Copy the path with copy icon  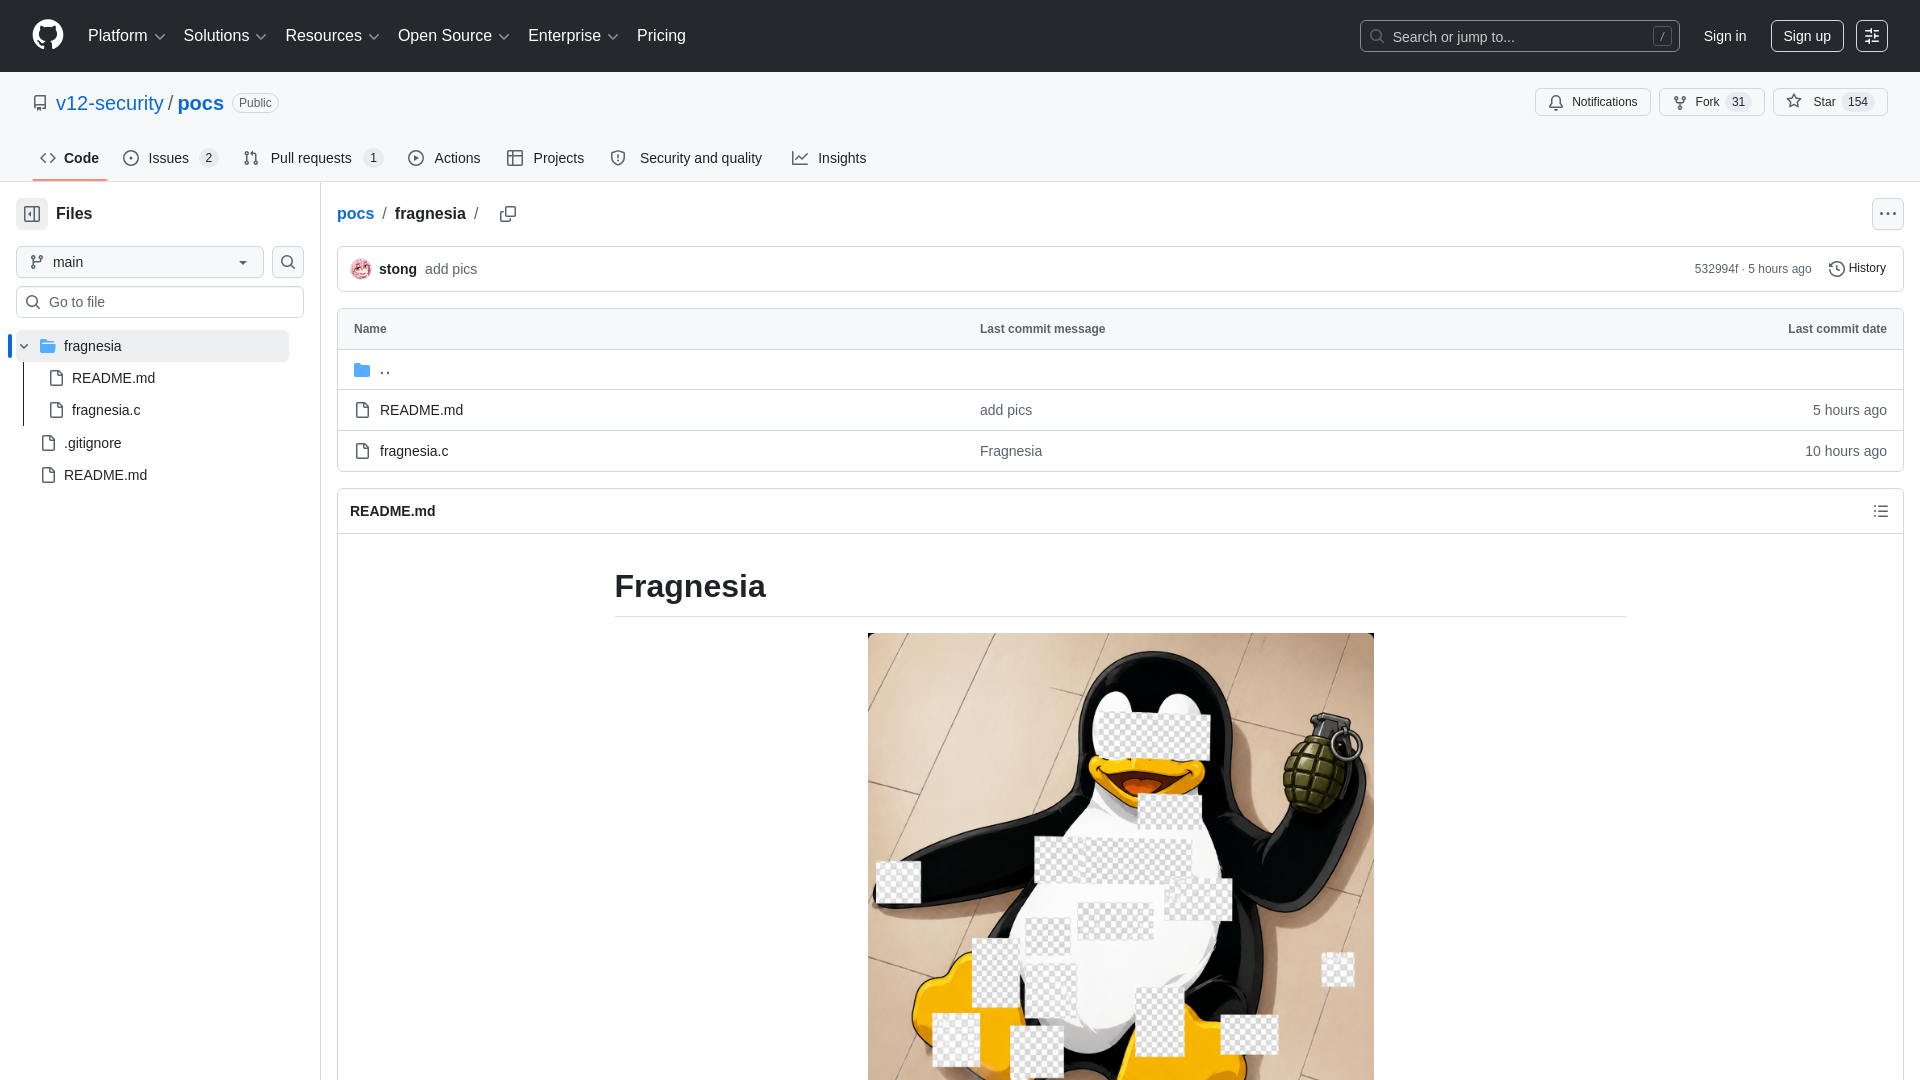pos(508,214)
